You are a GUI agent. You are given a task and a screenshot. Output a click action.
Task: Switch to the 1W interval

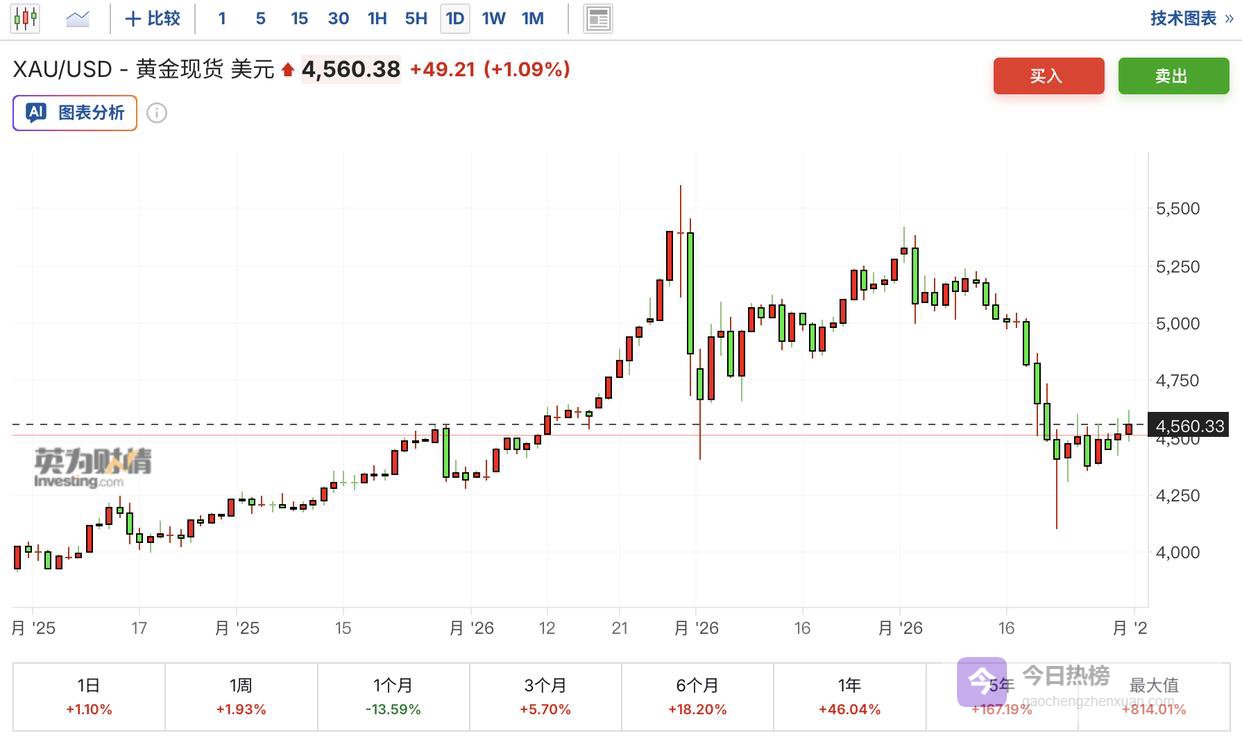point(493,18)
